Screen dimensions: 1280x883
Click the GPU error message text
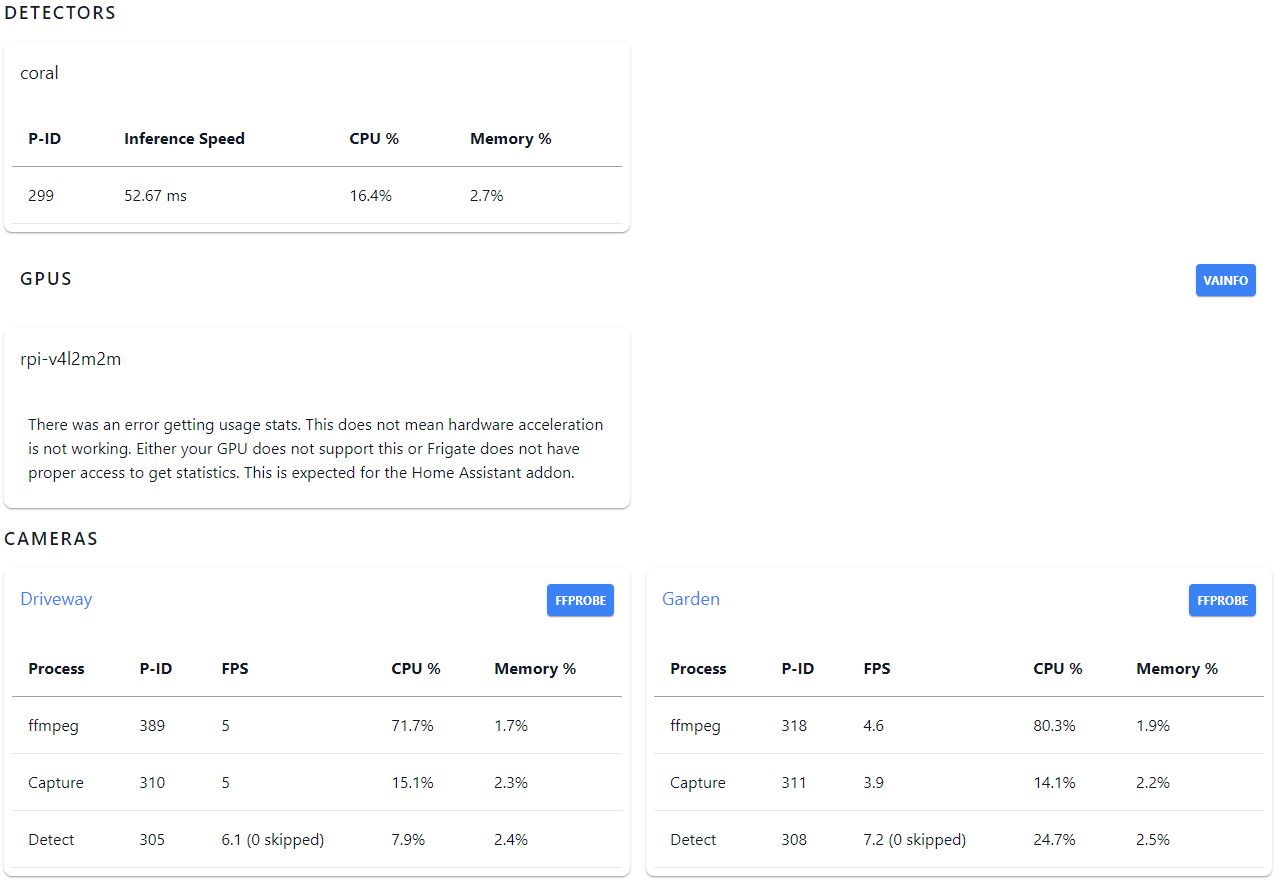click(x=316, y=448)
